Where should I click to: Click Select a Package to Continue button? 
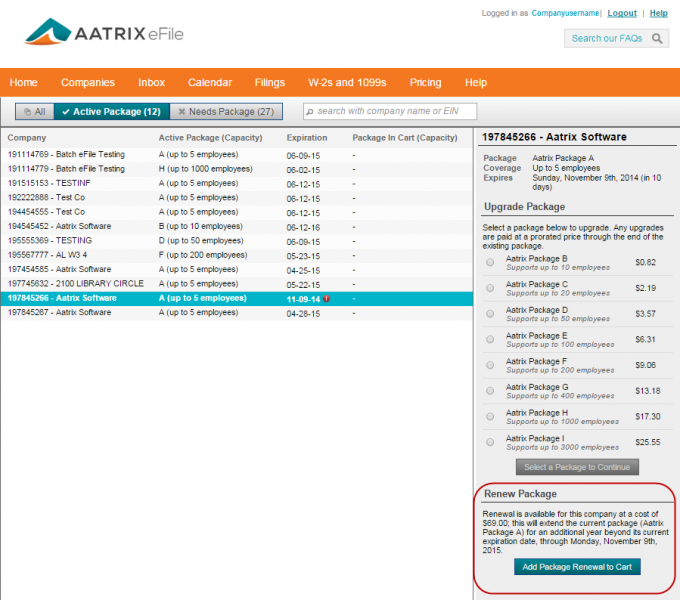577,467
